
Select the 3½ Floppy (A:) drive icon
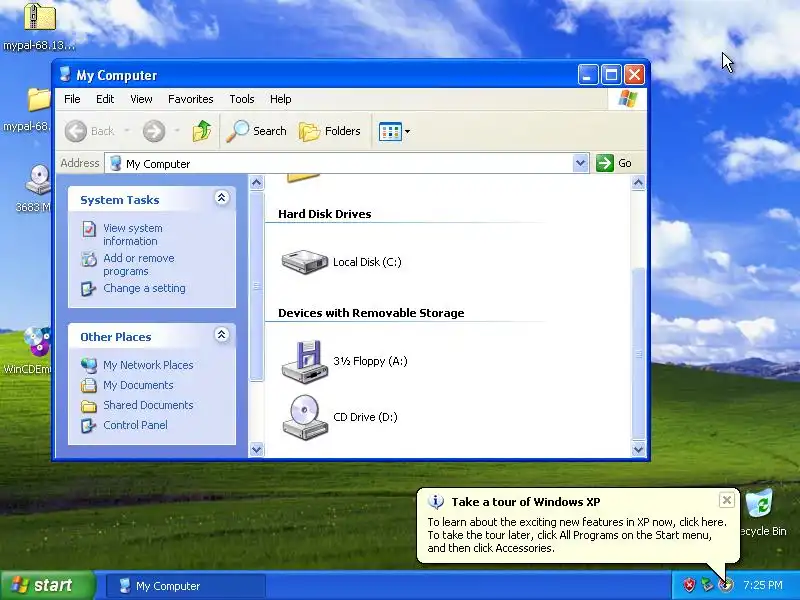(x=305, y=361)
